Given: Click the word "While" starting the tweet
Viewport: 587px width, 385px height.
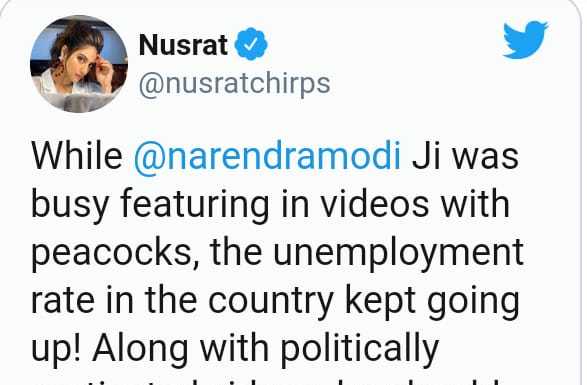Looking at the screenshot, I should 77,156.
